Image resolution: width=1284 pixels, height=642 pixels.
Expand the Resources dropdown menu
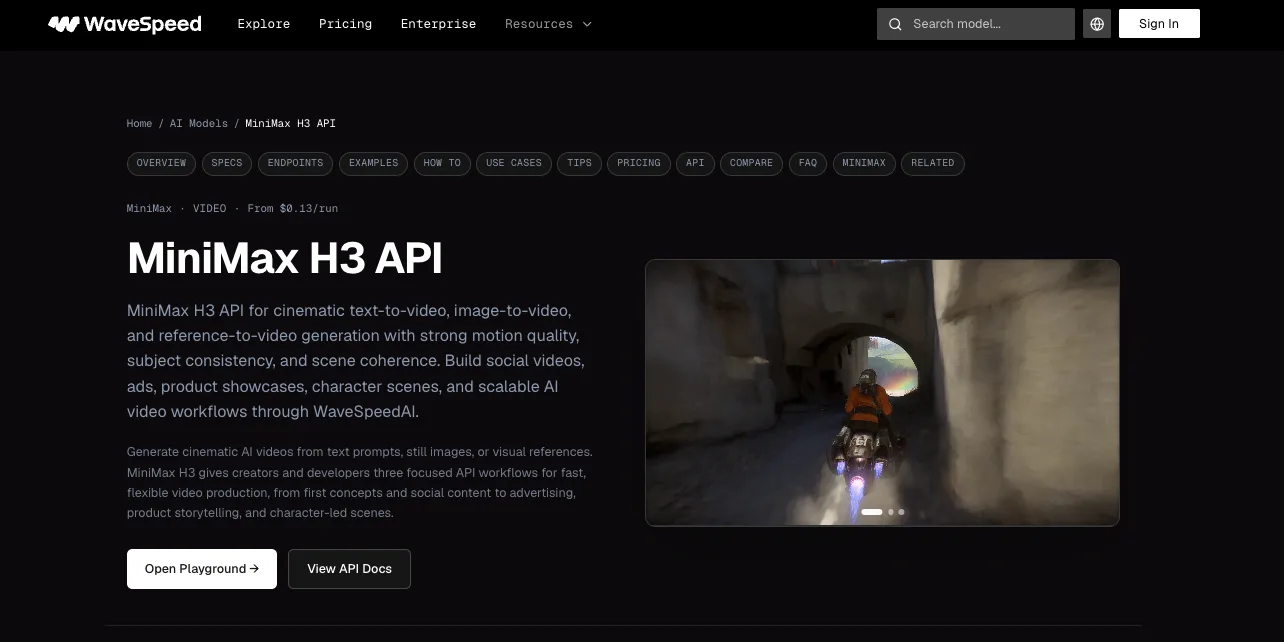coord(548,24)
